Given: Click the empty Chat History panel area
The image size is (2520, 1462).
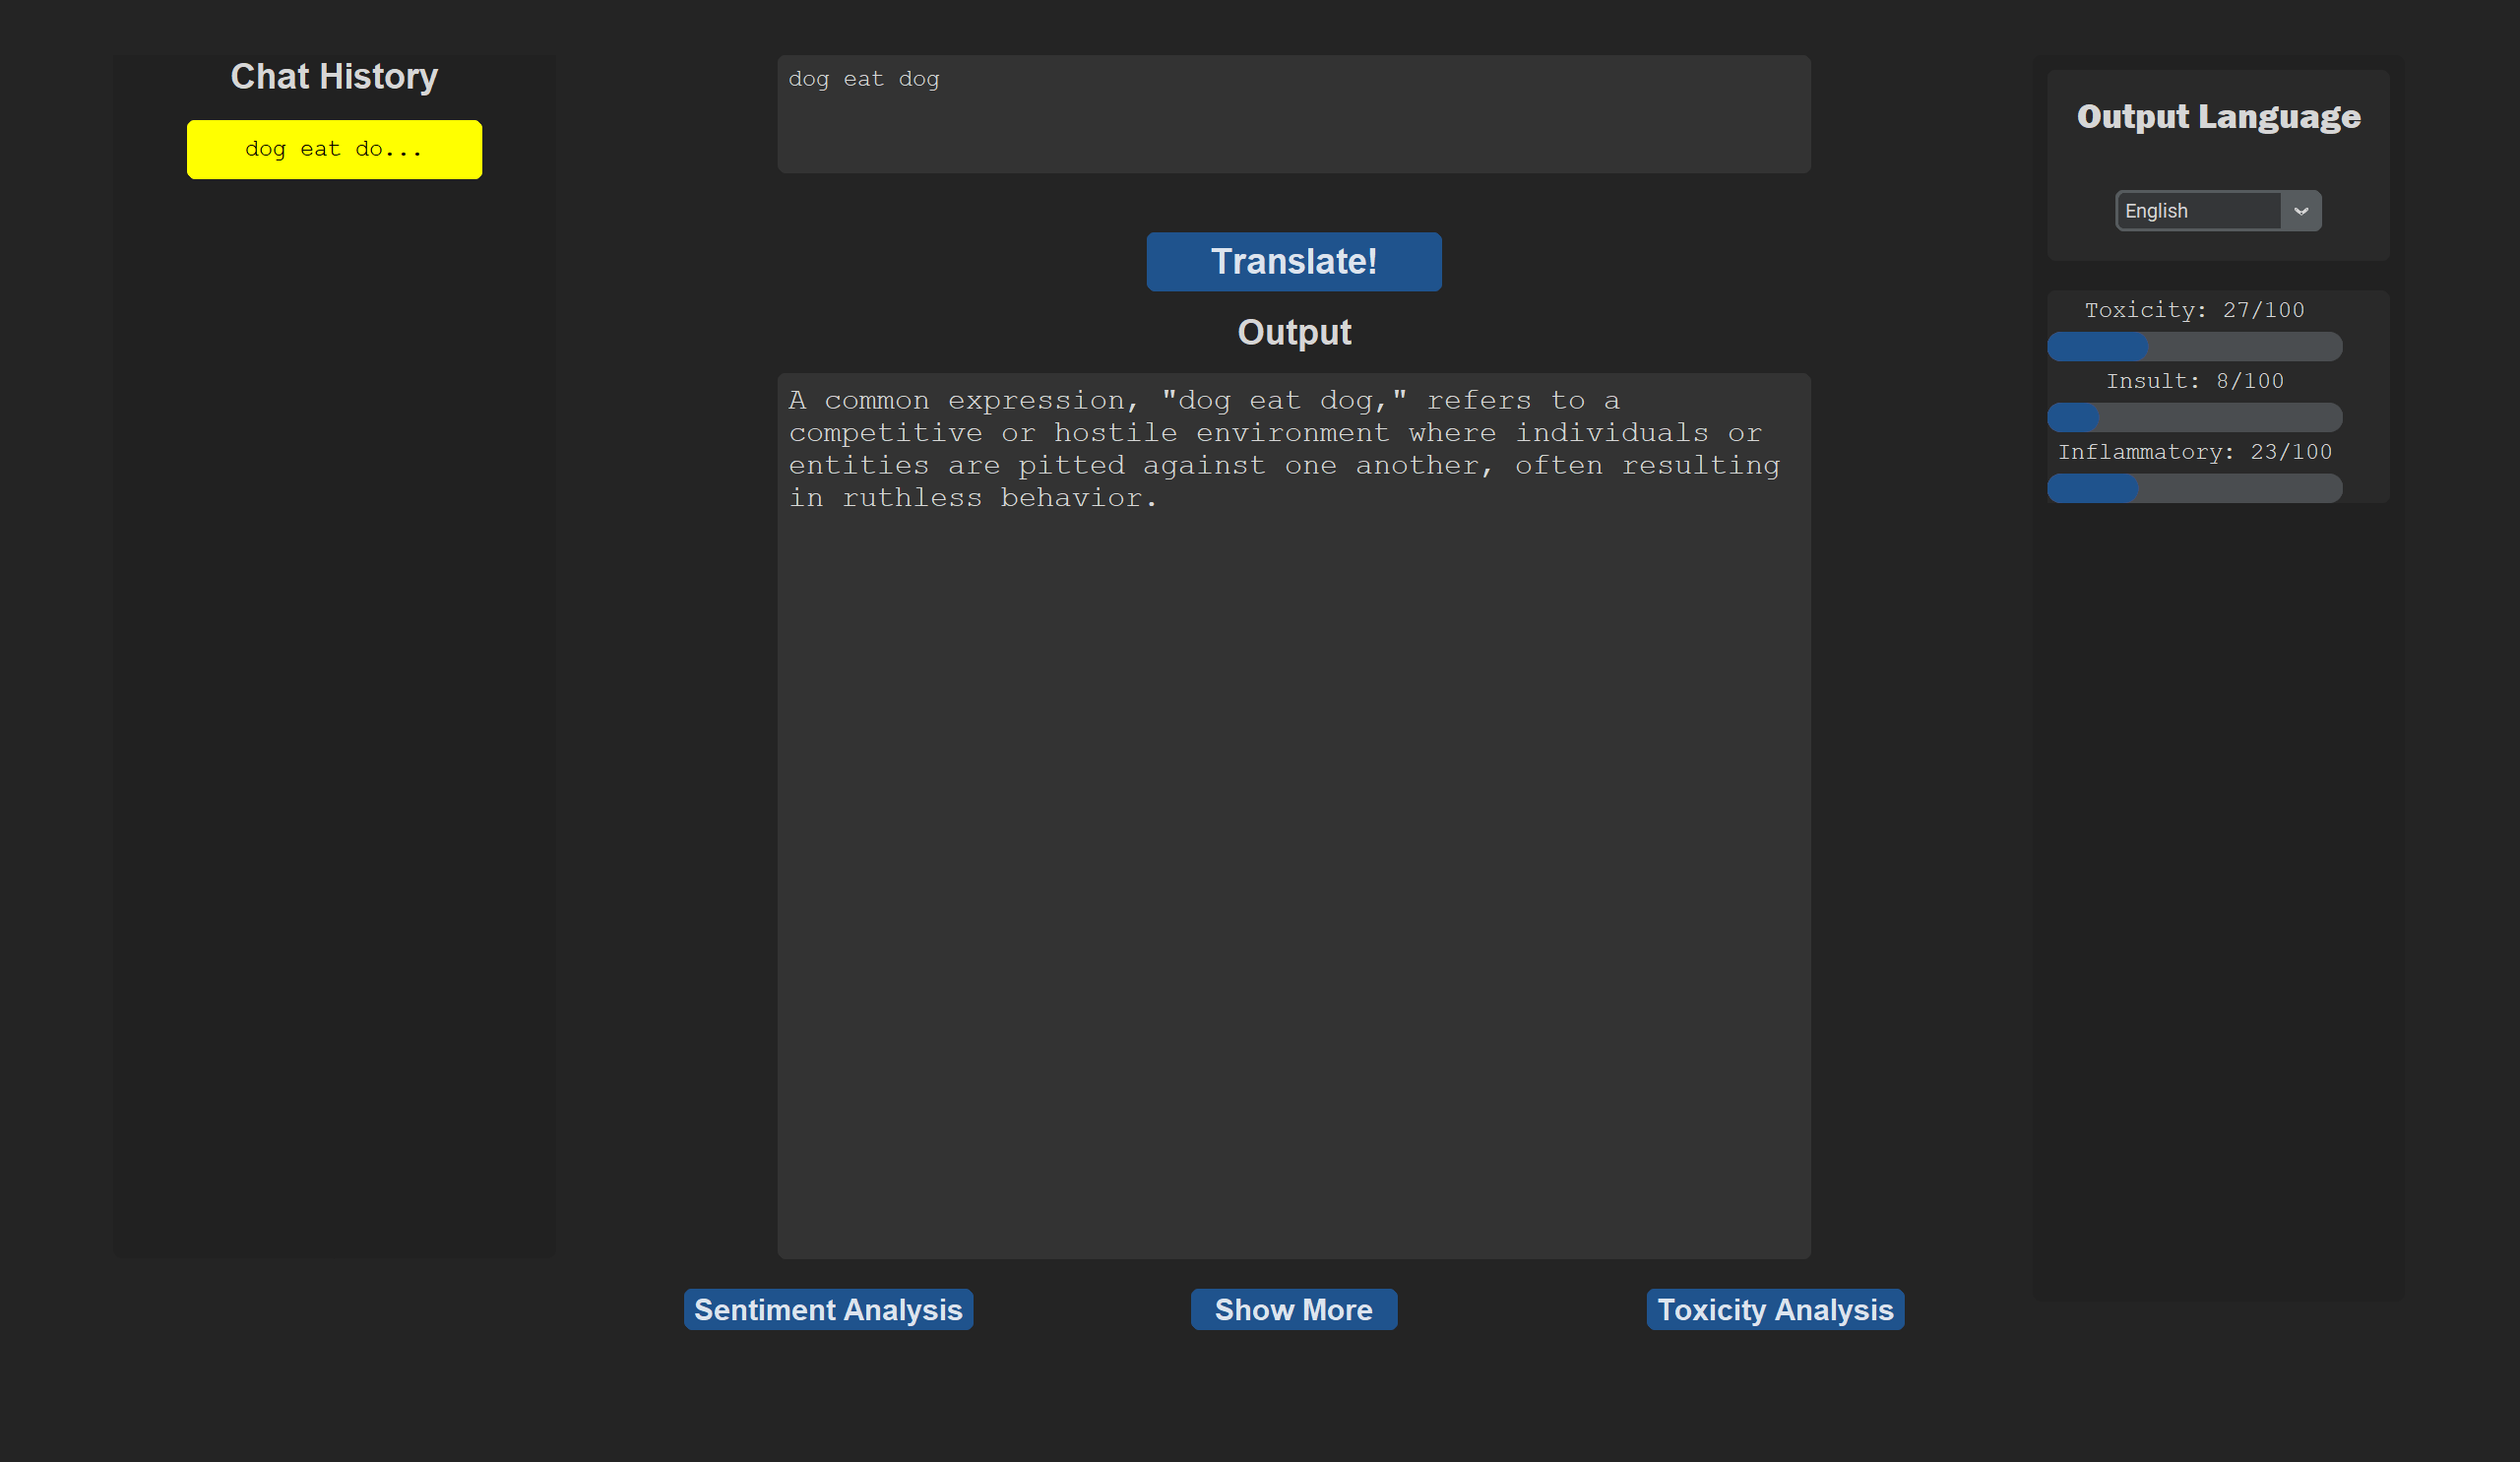Looking at the screenshot, I should coord(334,700).
